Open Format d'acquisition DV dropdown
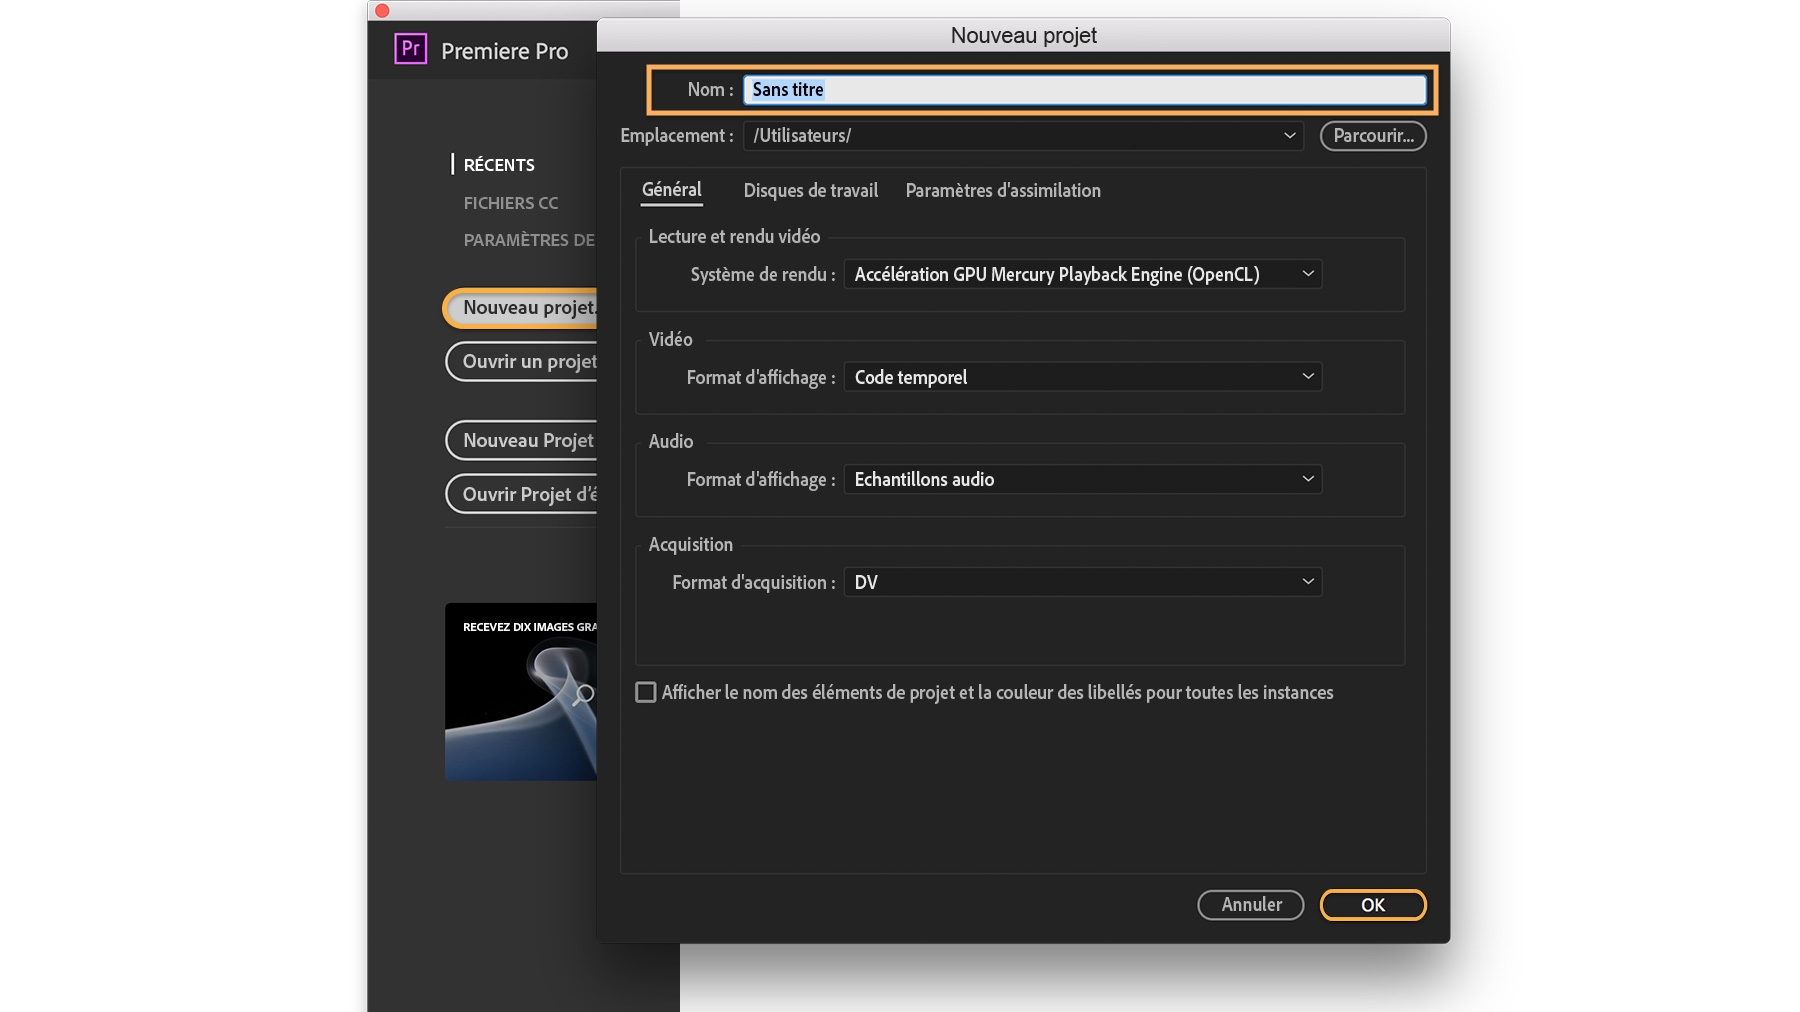 pos(1083,582)
